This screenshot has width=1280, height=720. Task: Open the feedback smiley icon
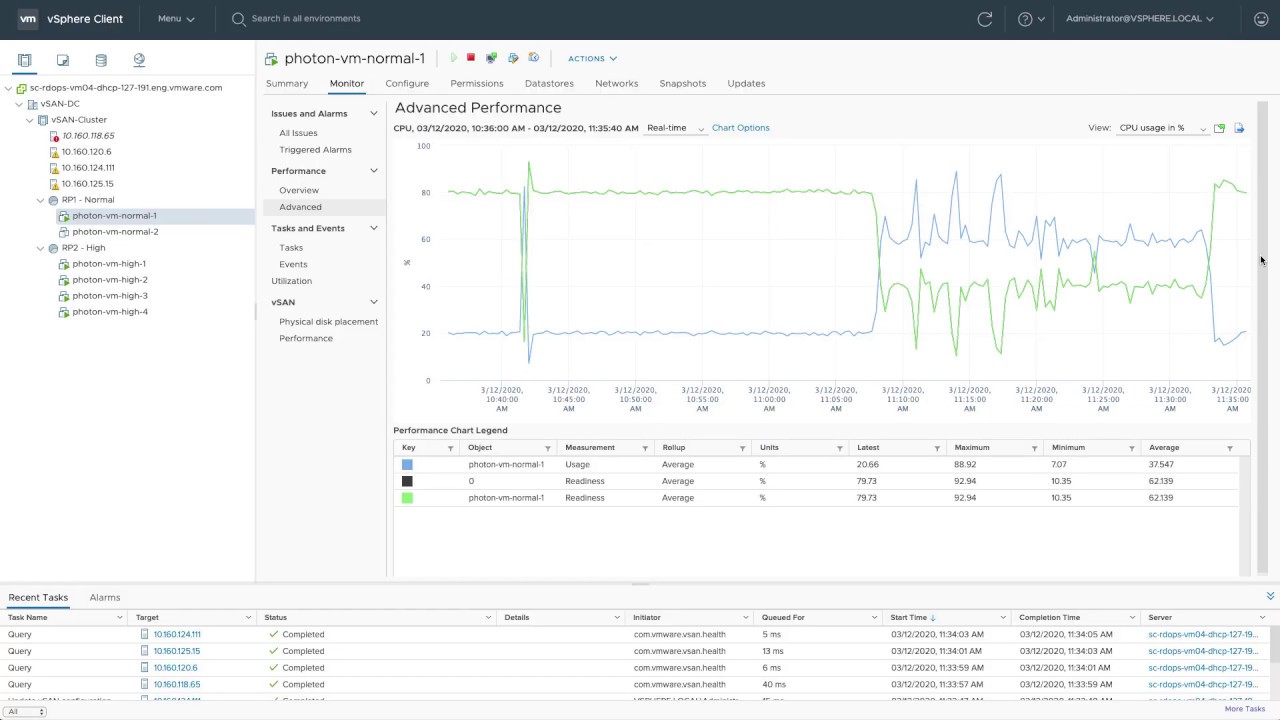(x=1261, y=19)
